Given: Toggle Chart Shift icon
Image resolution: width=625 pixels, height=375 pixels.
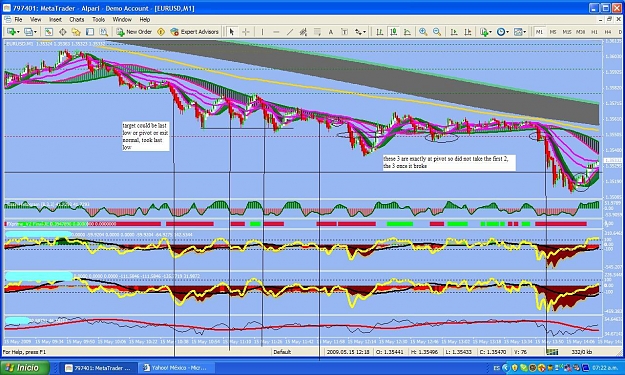Looking at the screenshot, I should tap(468, 32).
